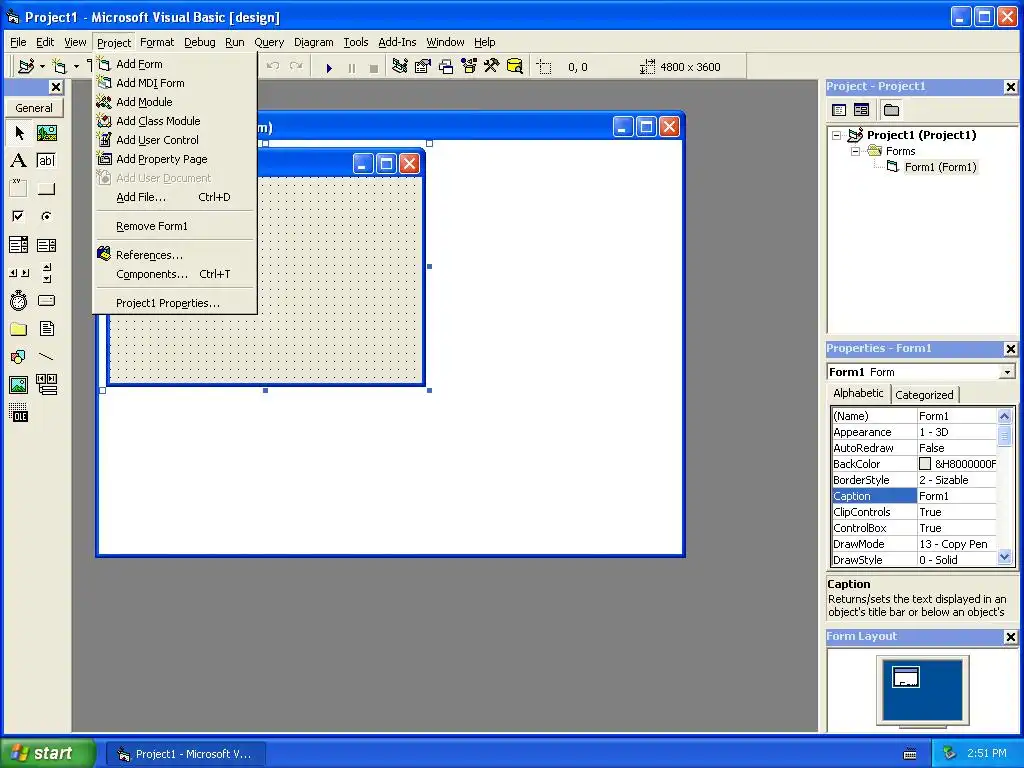Choose Add MDI Form menu entry
Image resolution: width=1024 pixels, height=768 pixels.
175,83
